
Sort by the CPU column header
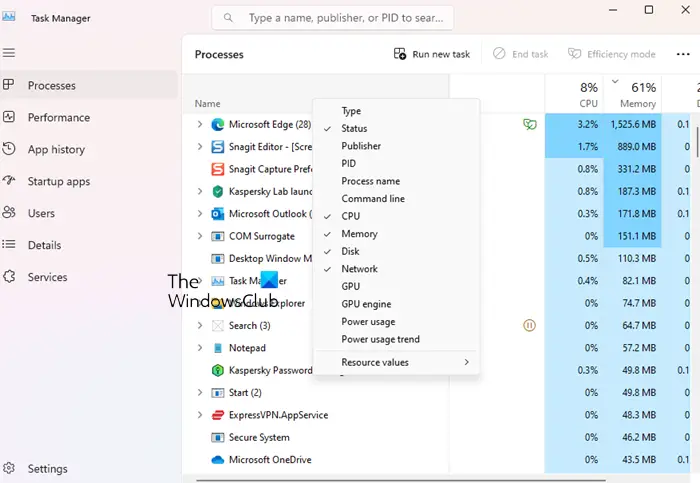(575, 94)
